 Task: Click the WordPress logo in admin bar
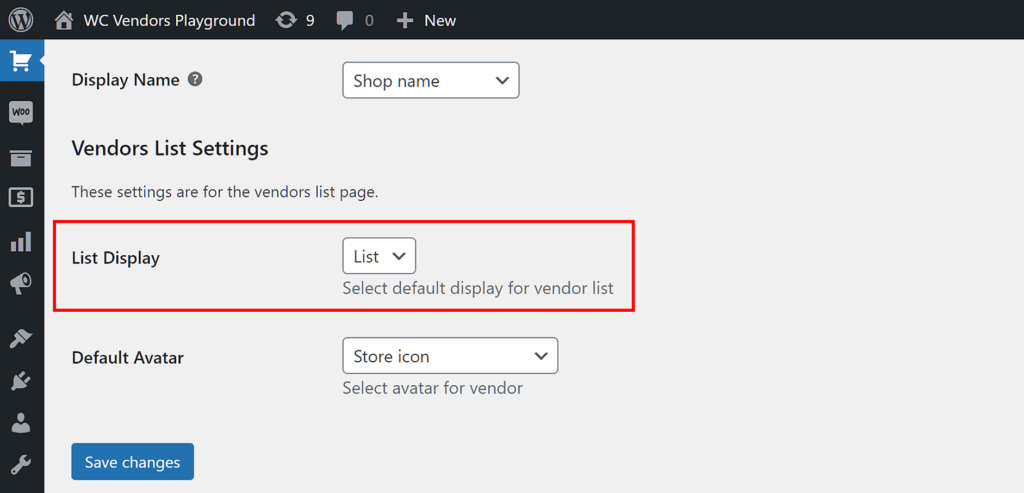pos(21,20)
